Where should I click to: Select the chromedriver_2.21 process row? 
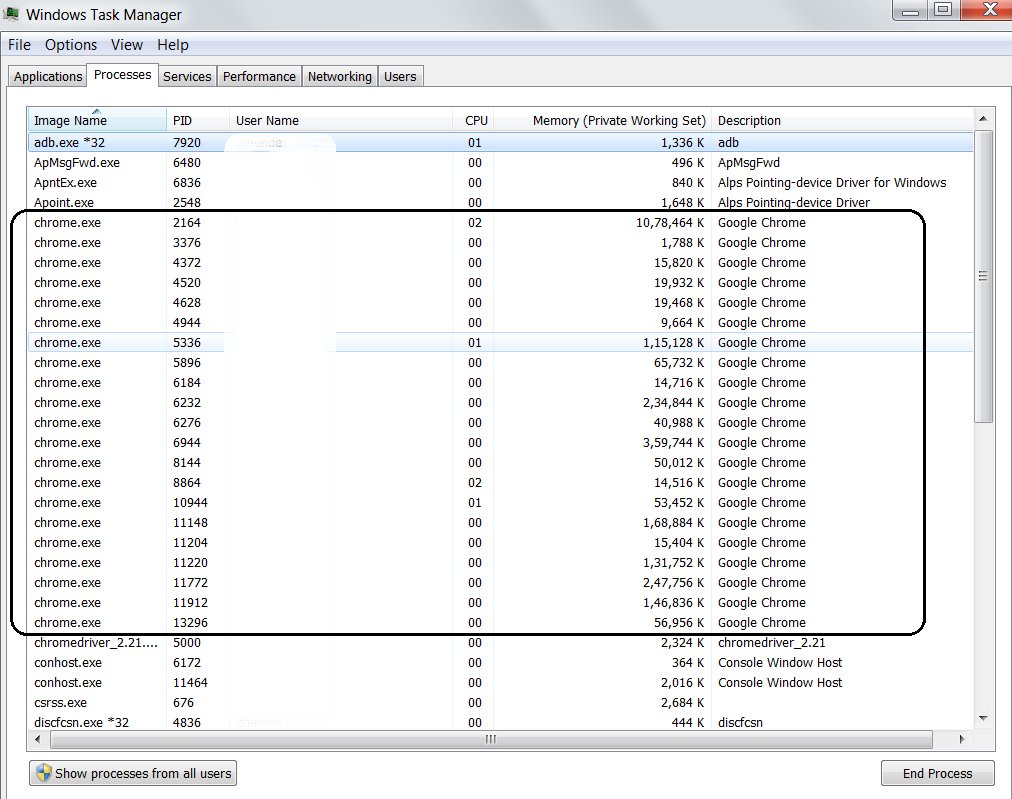pos(500,643)
